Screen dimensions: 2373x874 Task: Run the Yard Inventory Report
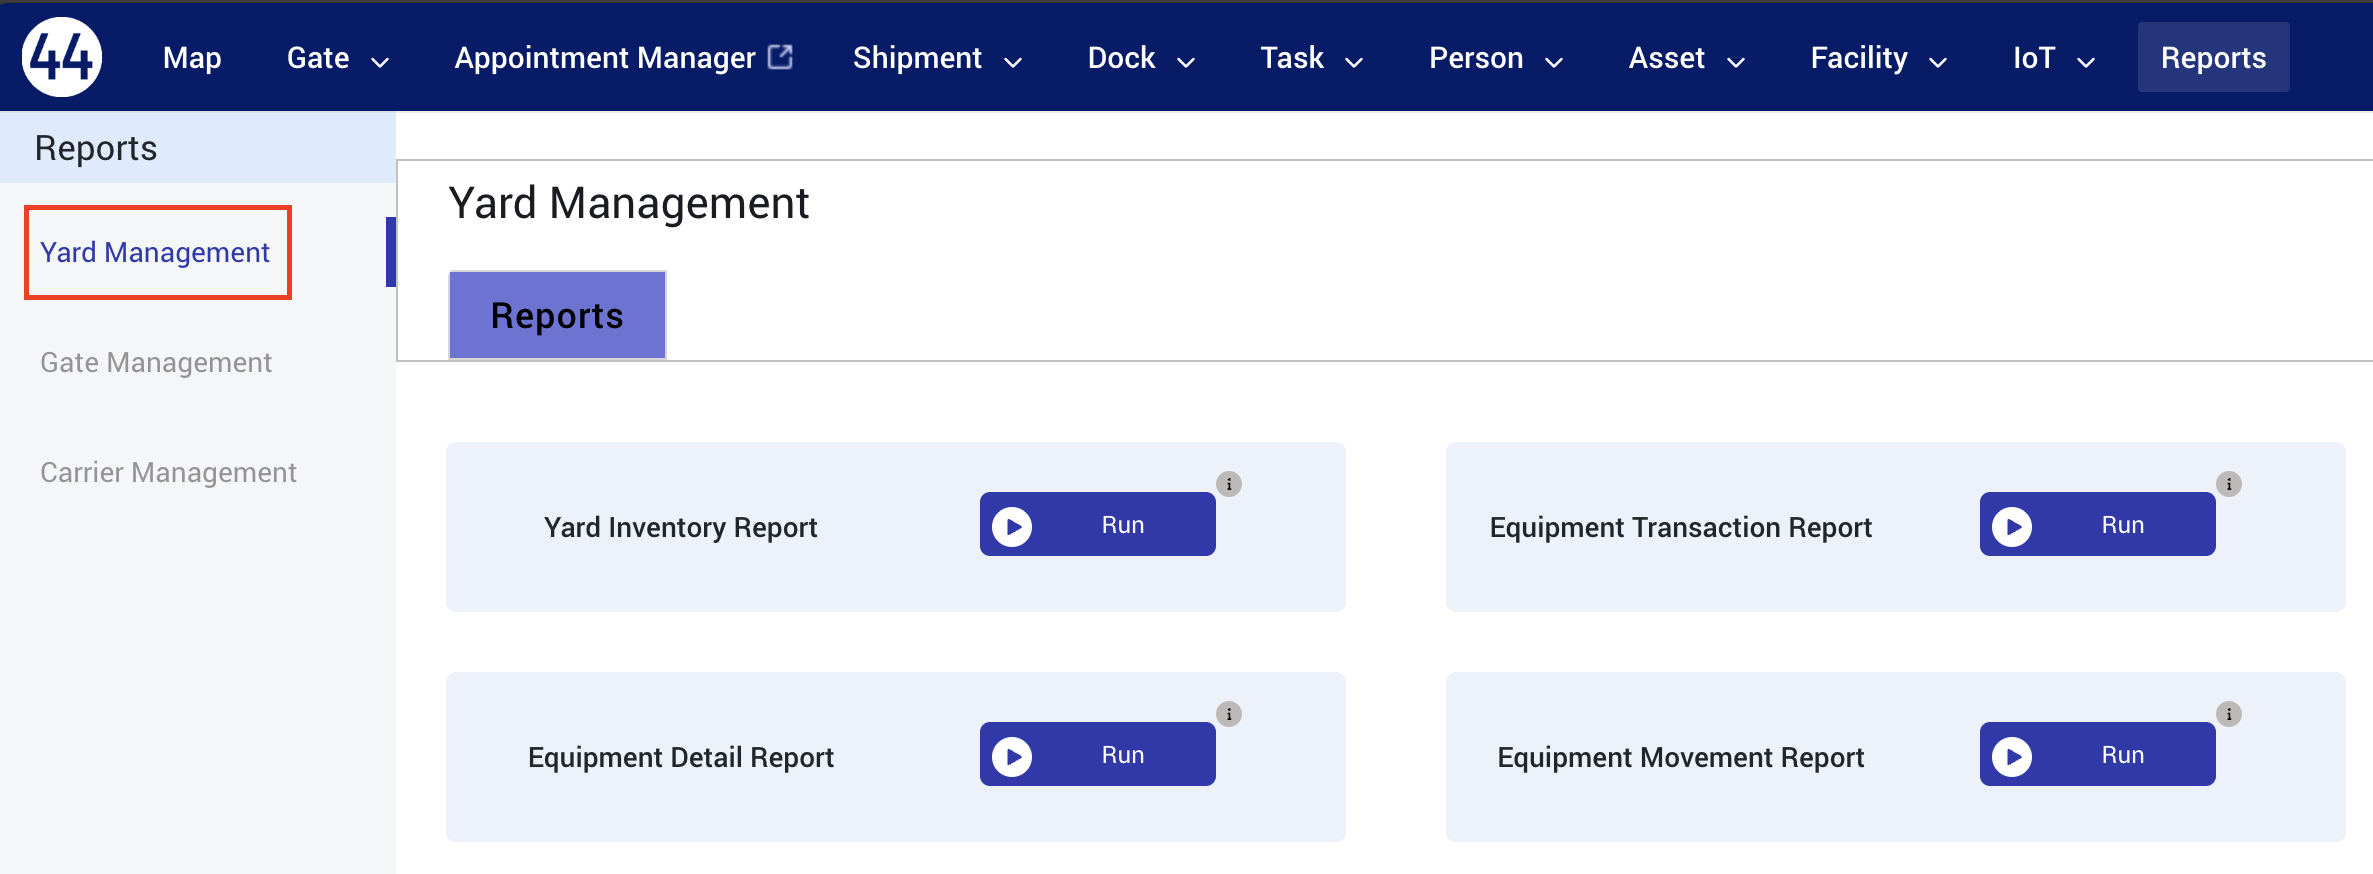(x=1098, y=524)
